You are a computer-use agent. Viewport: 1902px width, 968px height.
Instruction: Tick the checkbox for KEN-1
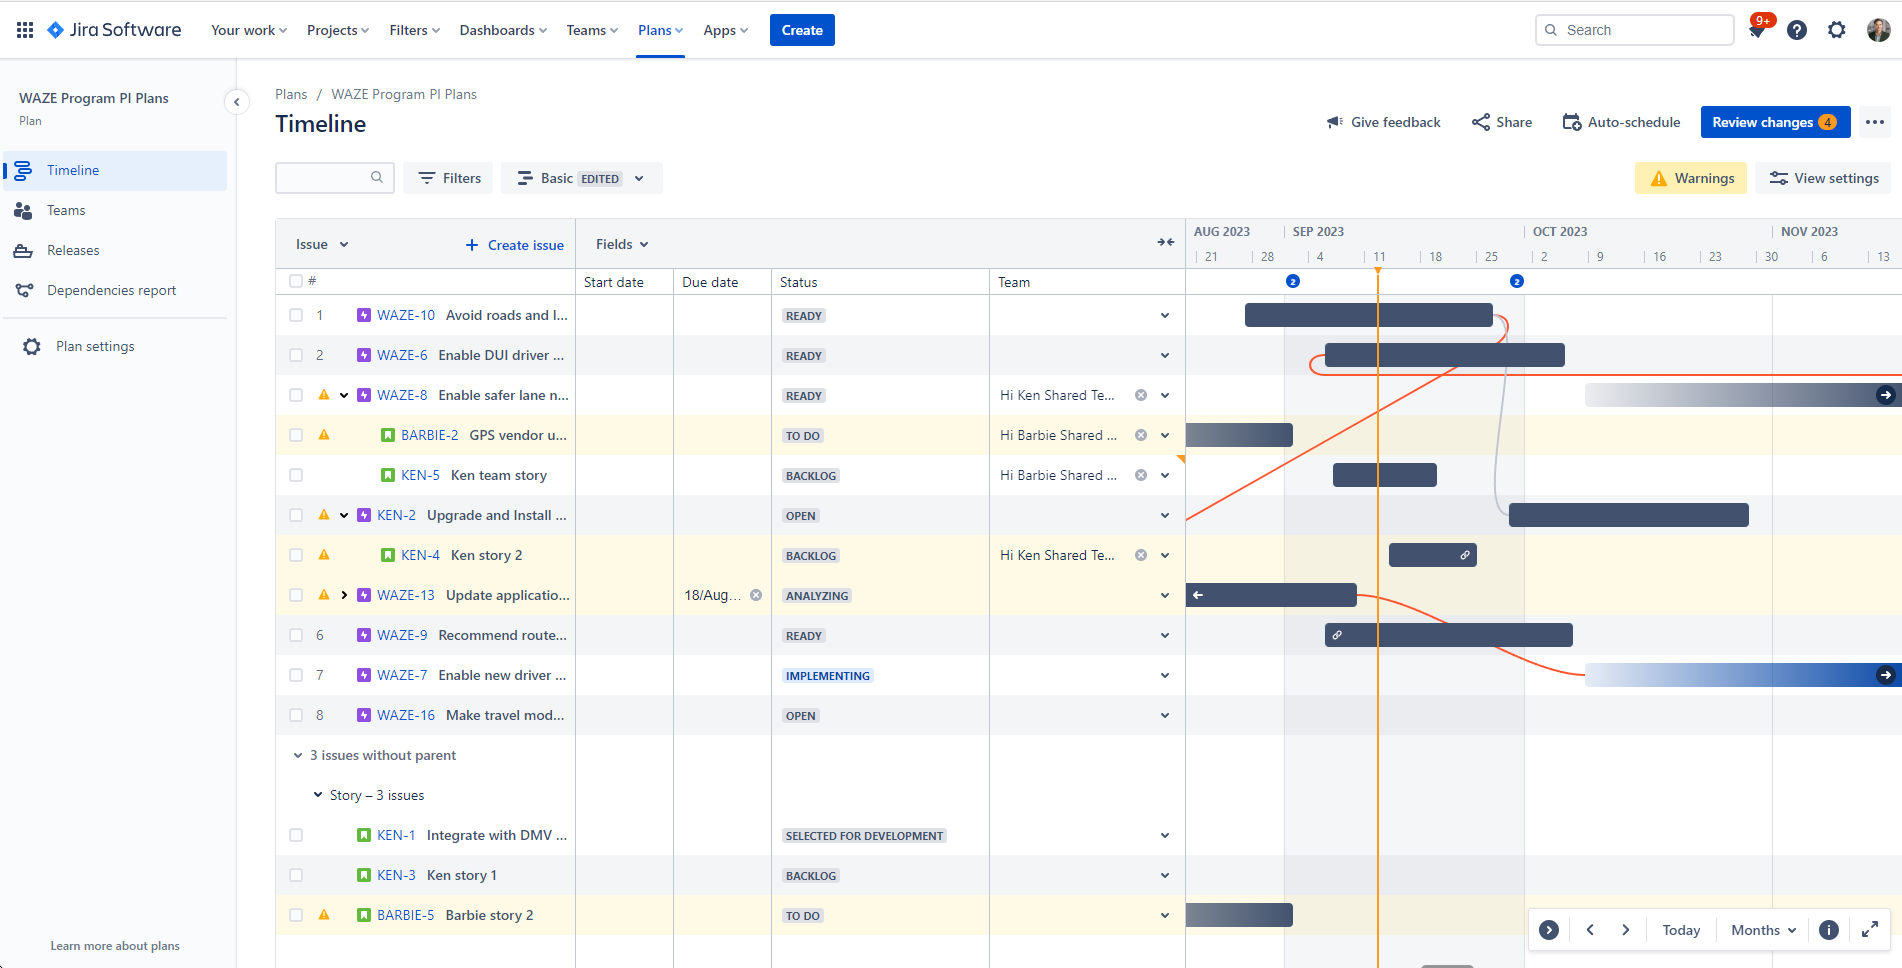tap(296, 835)
